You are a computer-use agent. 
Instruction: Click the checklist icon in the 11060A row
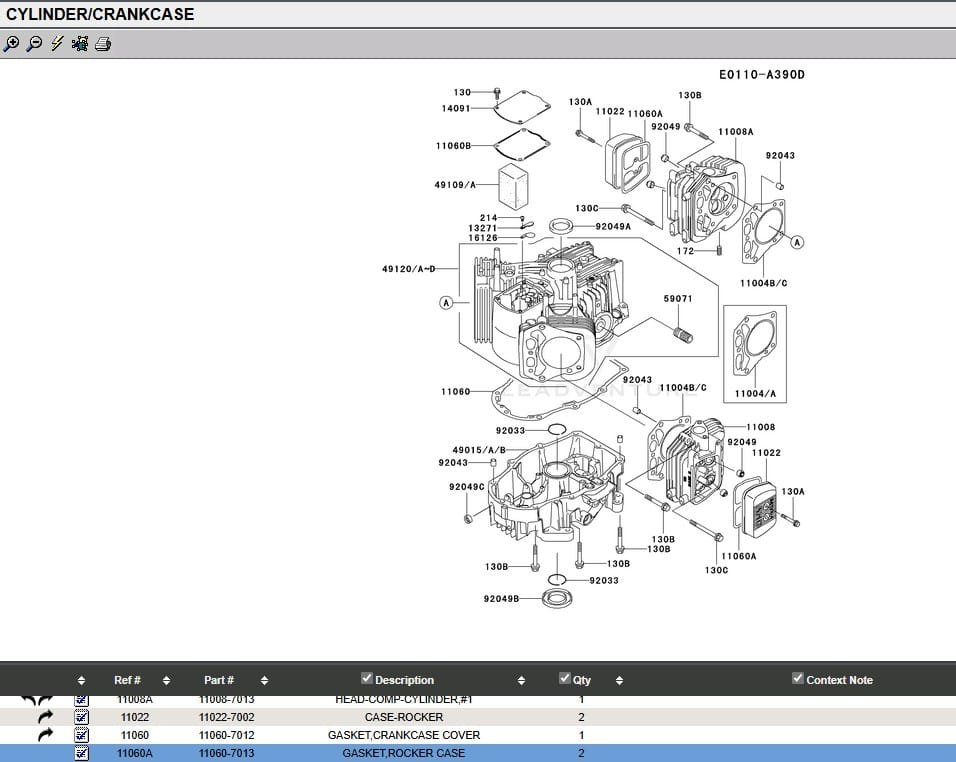[82, 753]
